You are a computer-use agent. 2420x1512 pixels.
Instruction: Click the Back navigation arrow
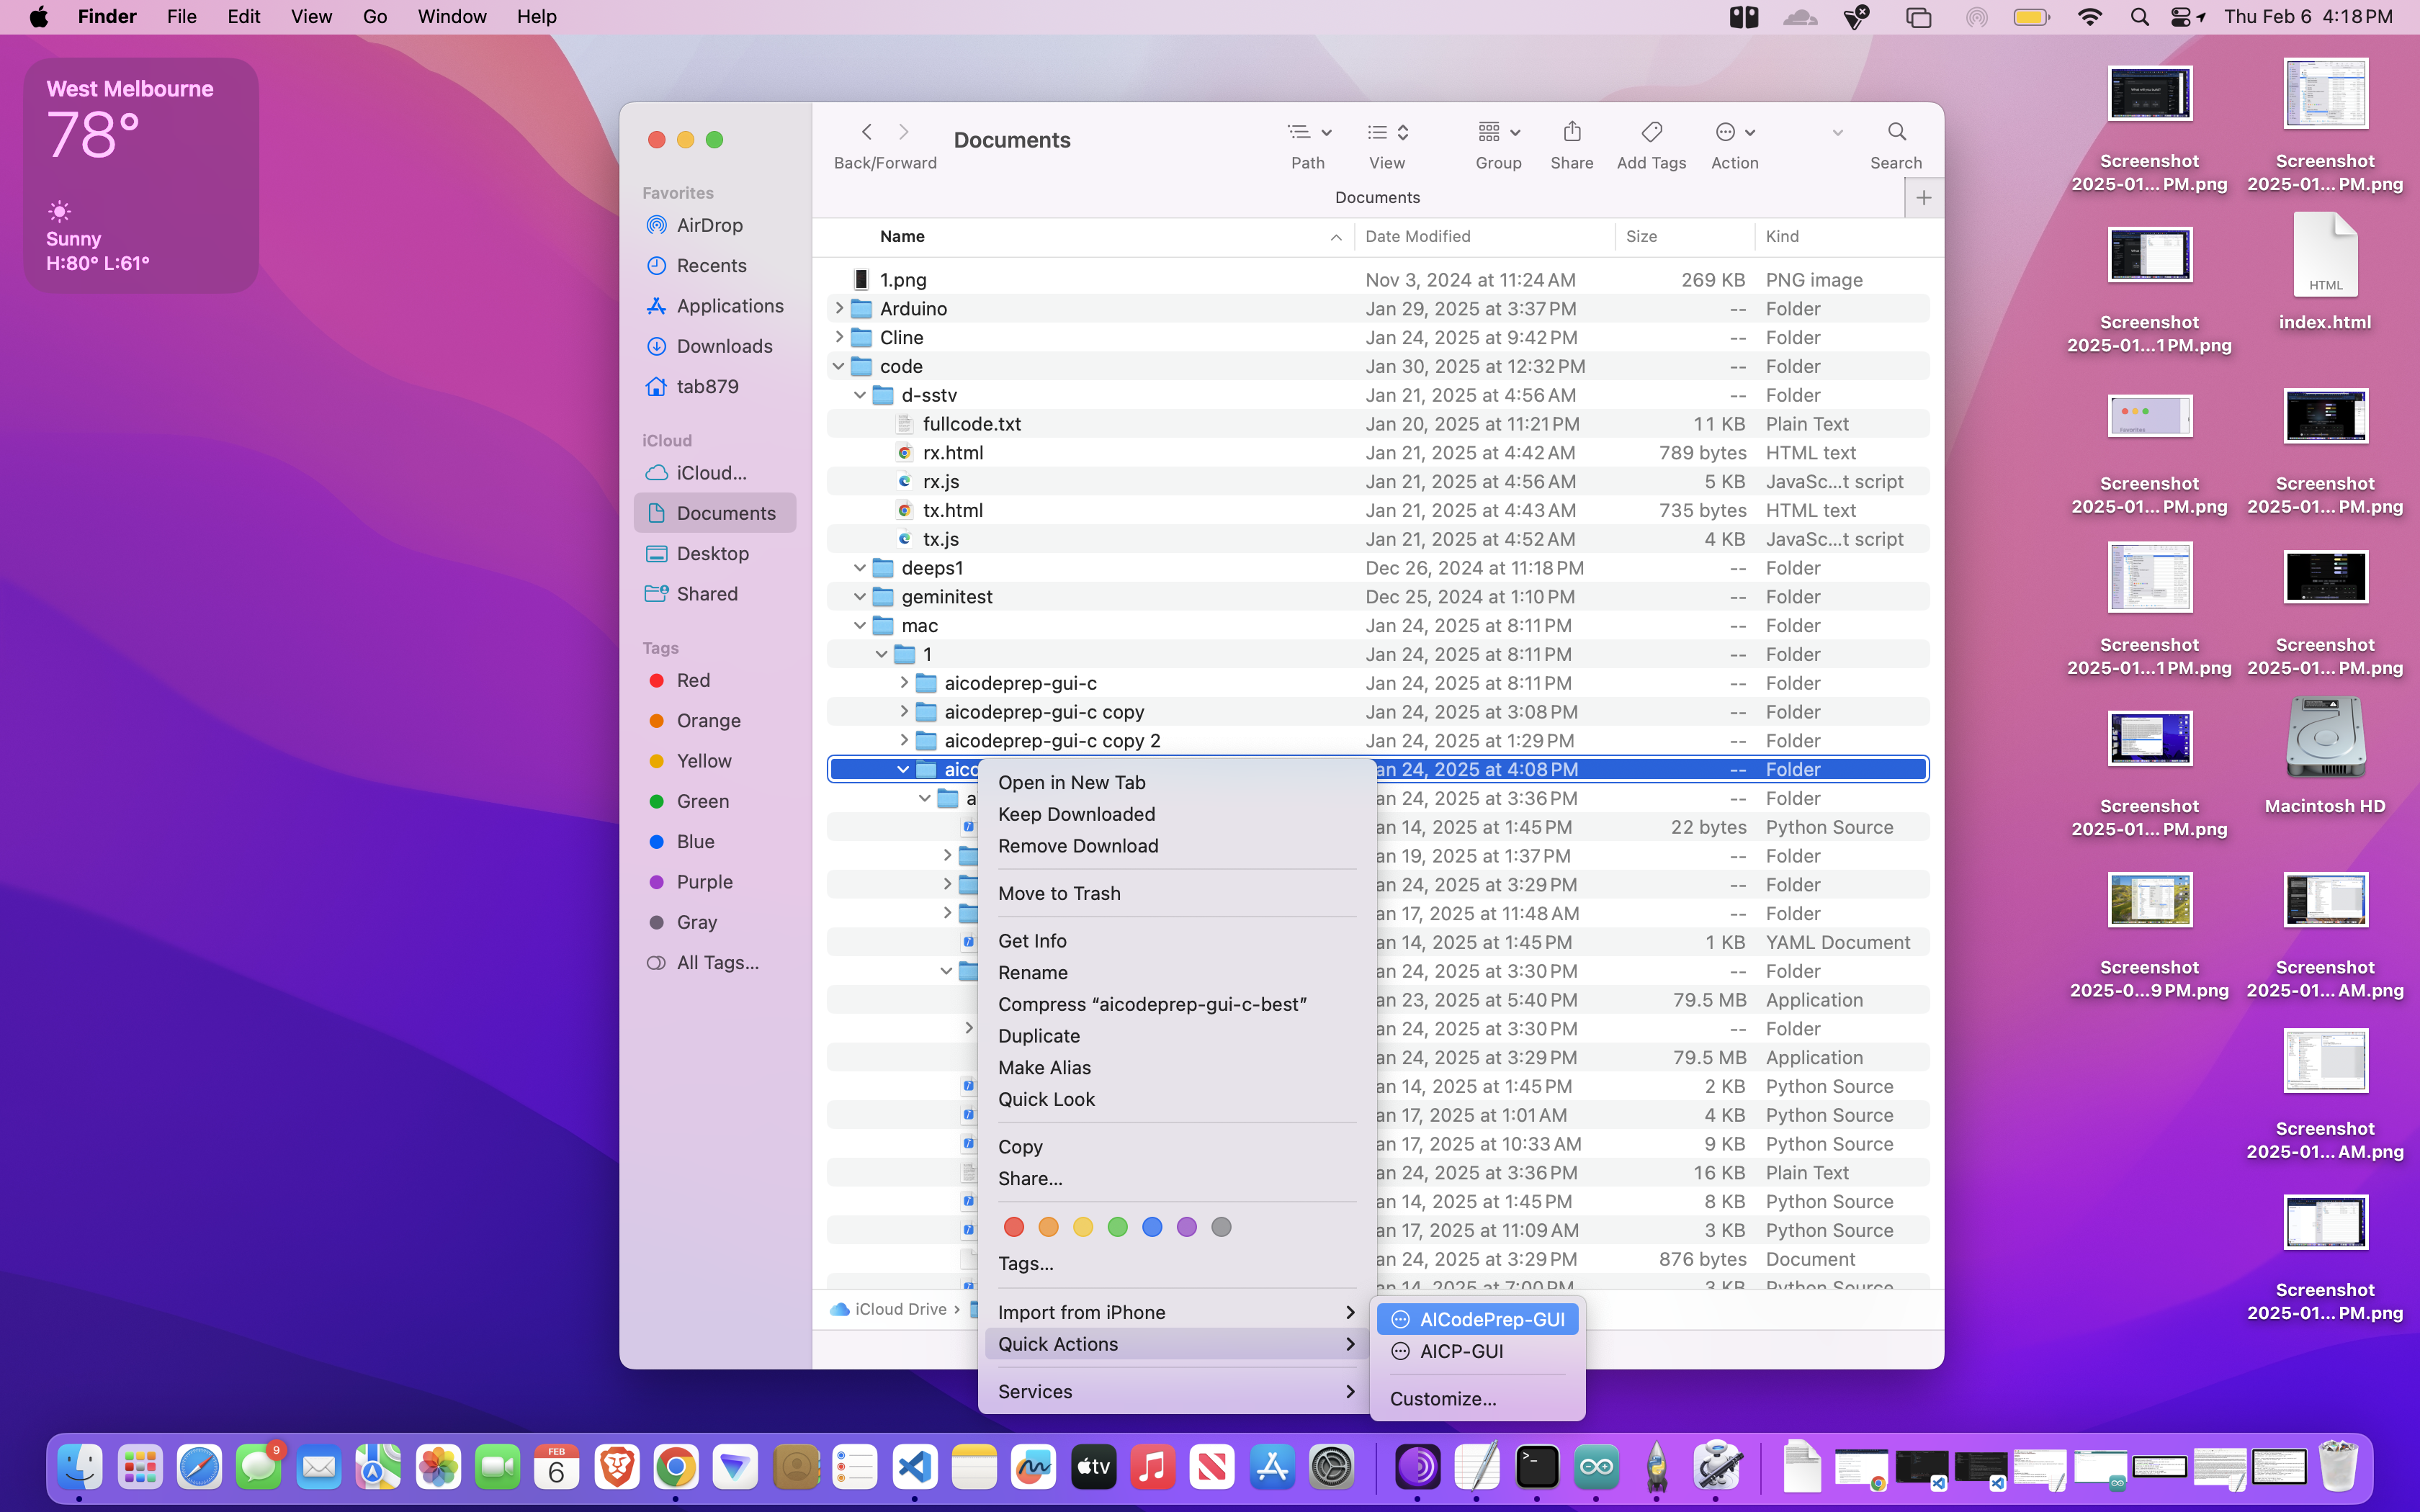867,132
